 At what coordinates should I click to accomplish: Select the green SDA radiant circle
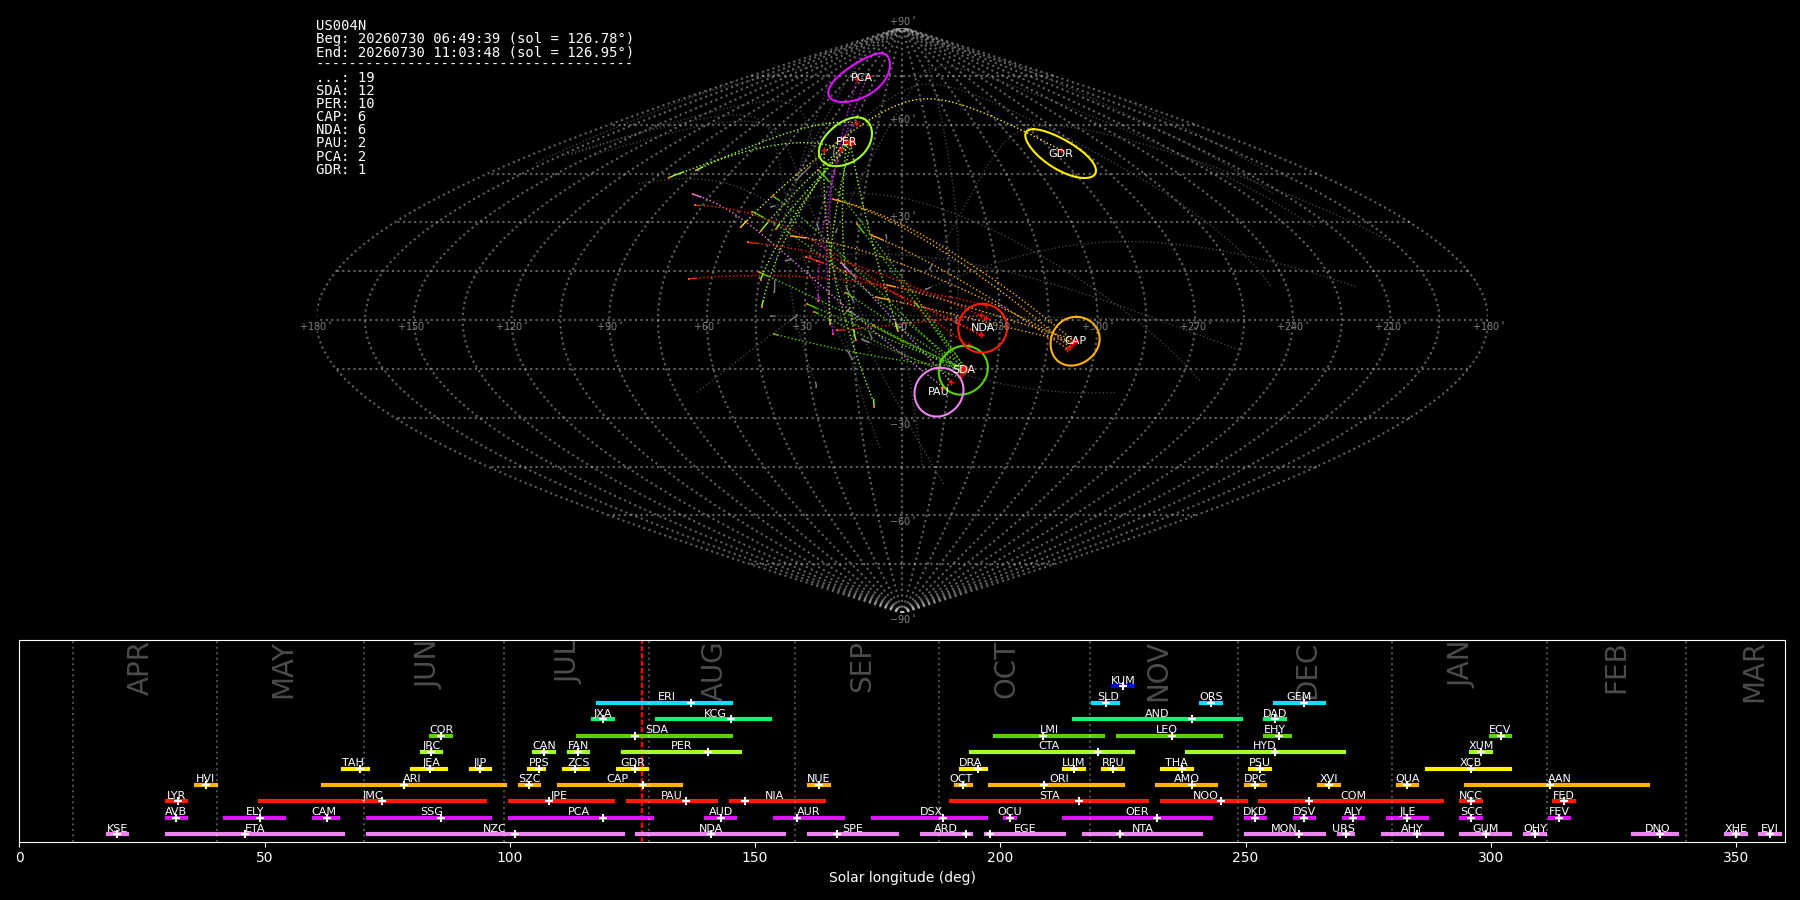[963, 370]
